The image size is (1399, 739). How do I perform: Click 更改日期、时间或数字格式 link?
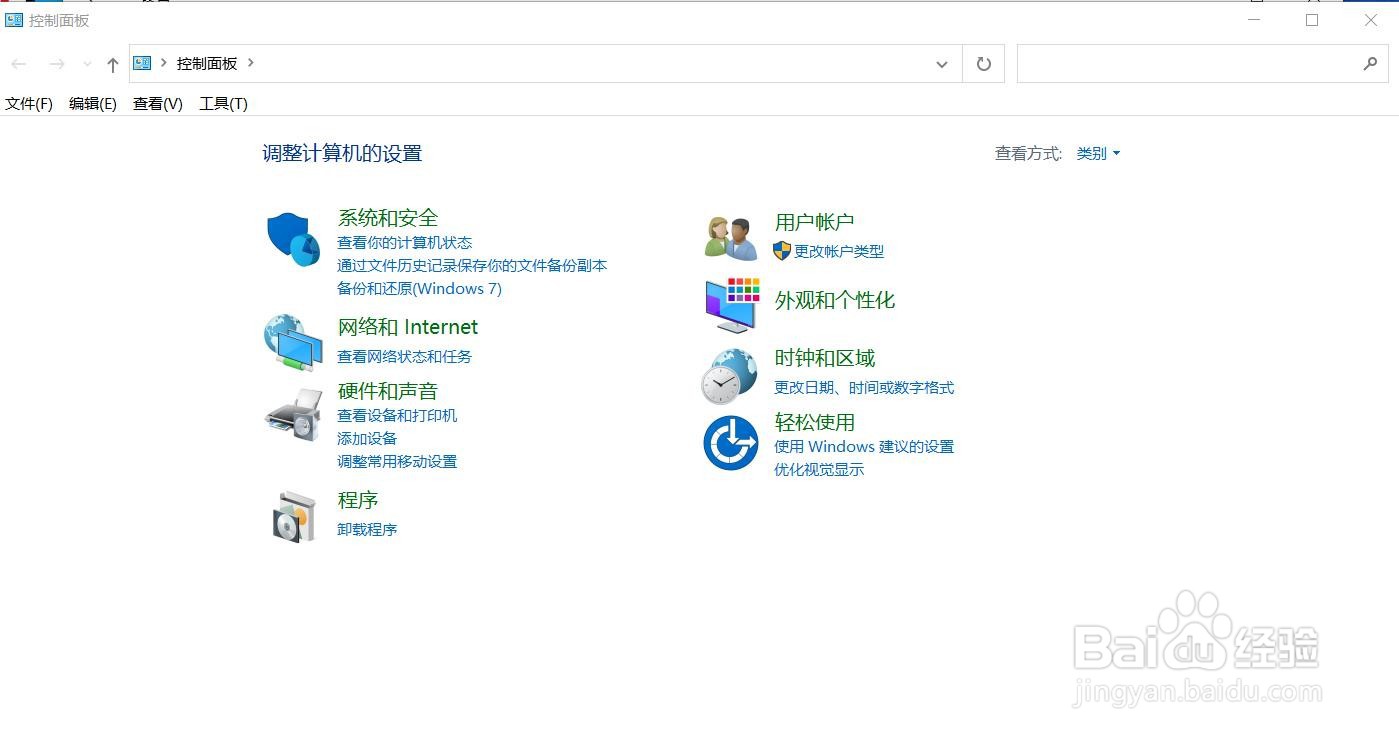click(x=864, y=388)
